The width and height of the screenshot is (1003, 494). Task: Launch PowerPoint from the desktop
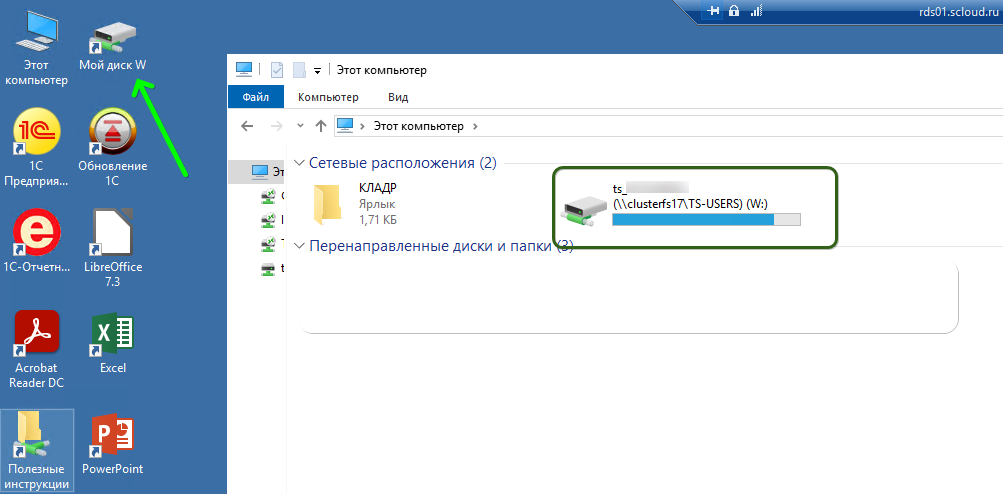(x=113, y=444)
